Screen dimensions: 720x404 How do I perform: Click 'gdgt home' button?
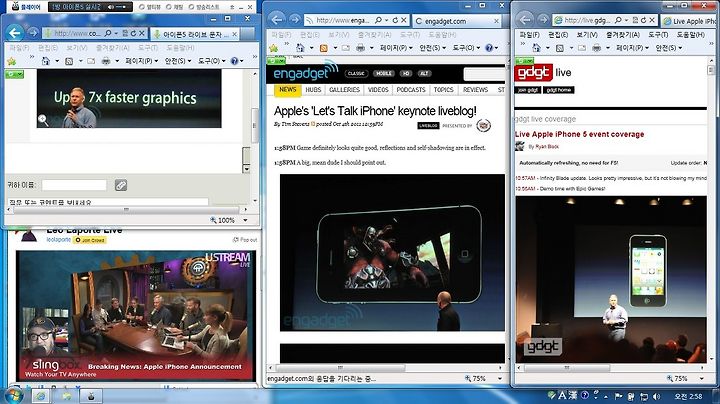559,90
